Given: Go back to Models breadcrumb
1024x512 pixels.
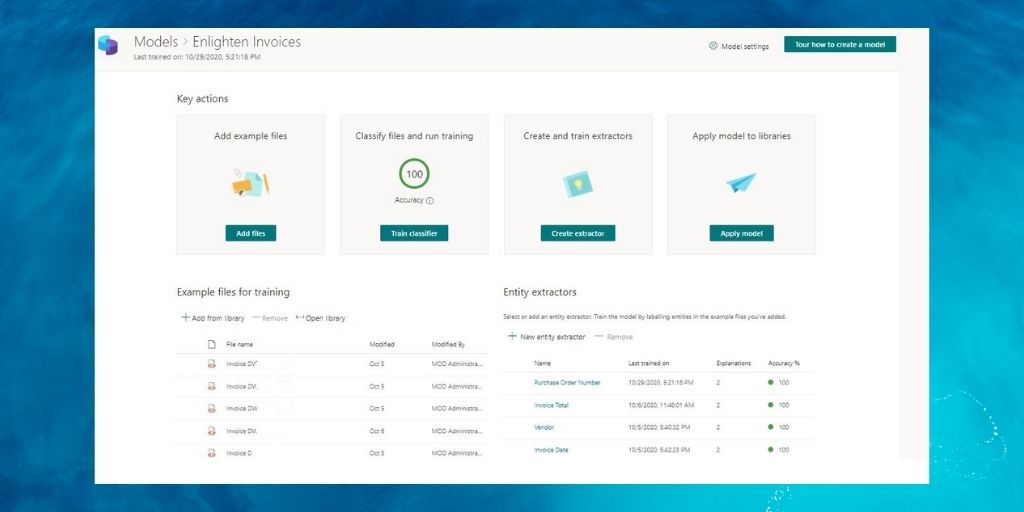Looking at the screenshot, I should (x=155, y=42).
